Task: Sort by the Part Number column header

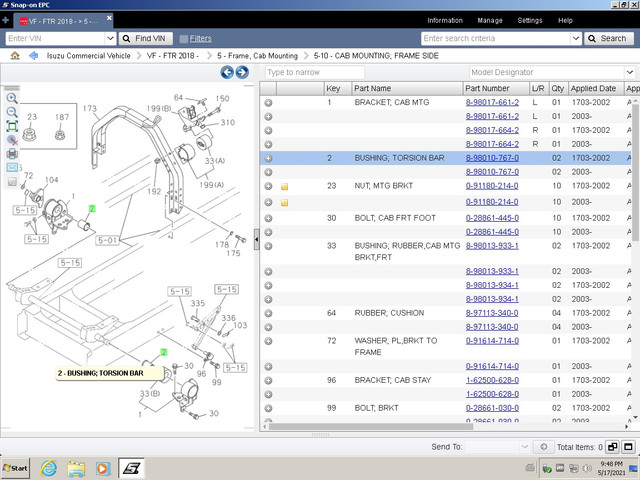Action: (x=496, y=88)
